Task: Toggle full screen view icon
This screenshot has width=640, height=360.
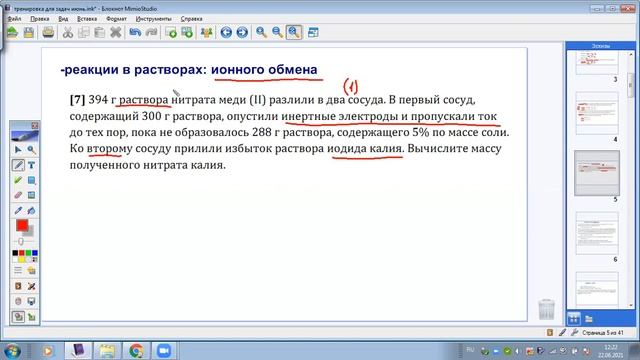Action: [x=313, y=32]
